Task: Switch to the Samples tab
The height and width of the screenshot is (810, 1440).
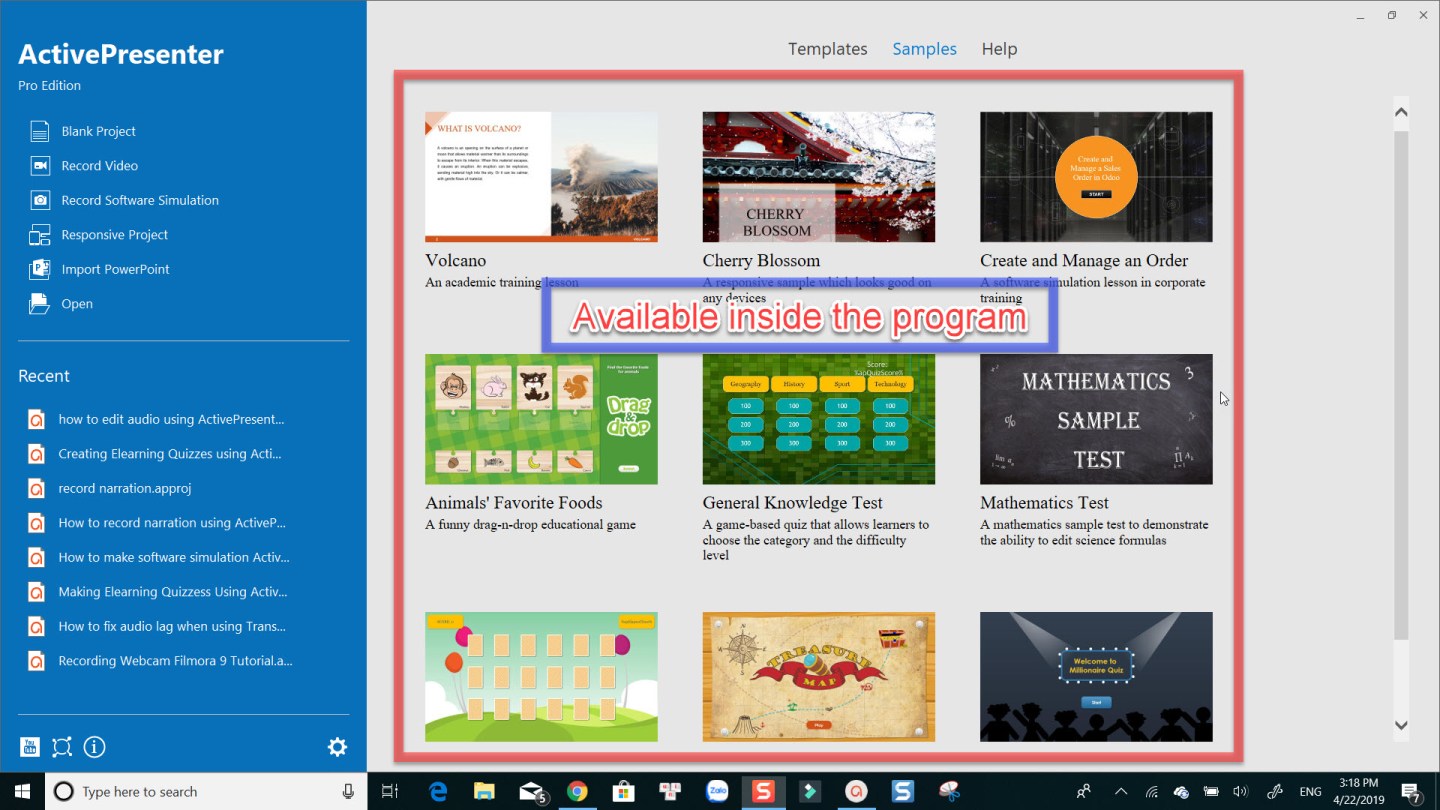Action: pos(924,49)
